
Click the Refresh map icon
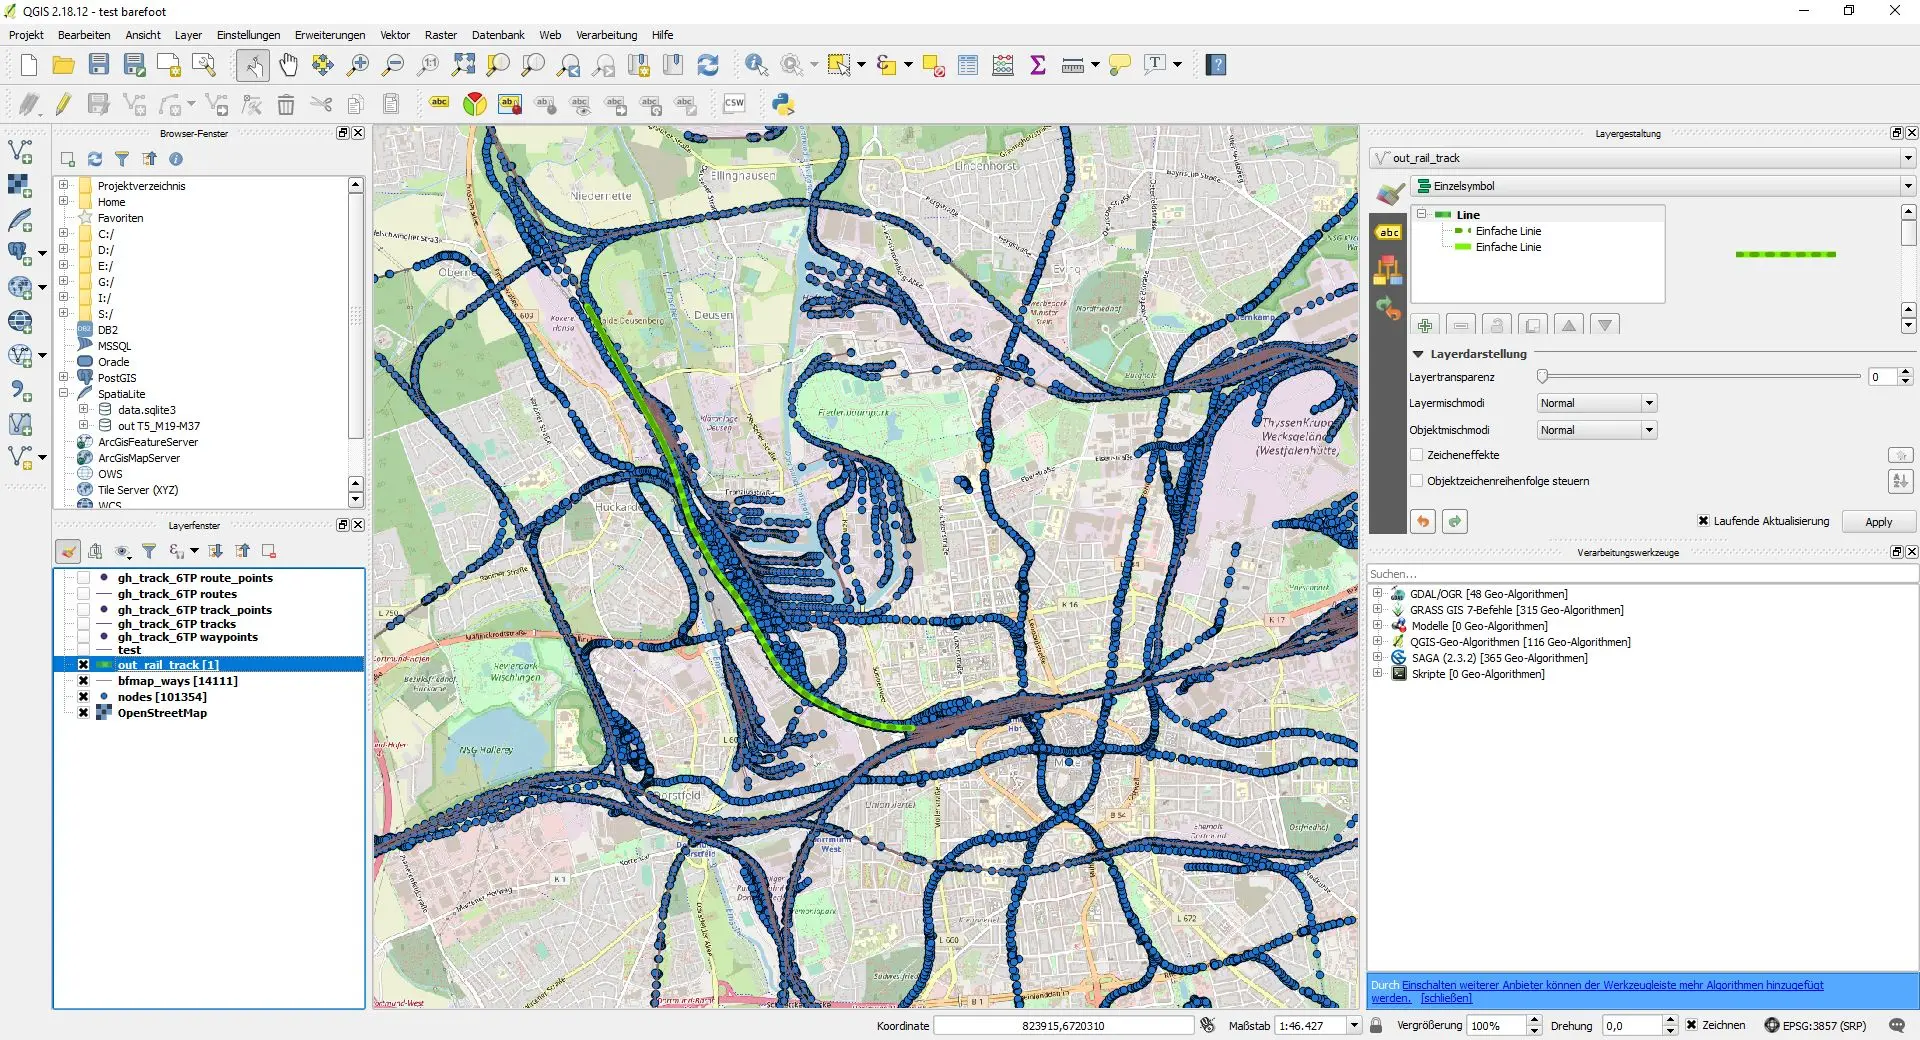[x=708, y=65]
